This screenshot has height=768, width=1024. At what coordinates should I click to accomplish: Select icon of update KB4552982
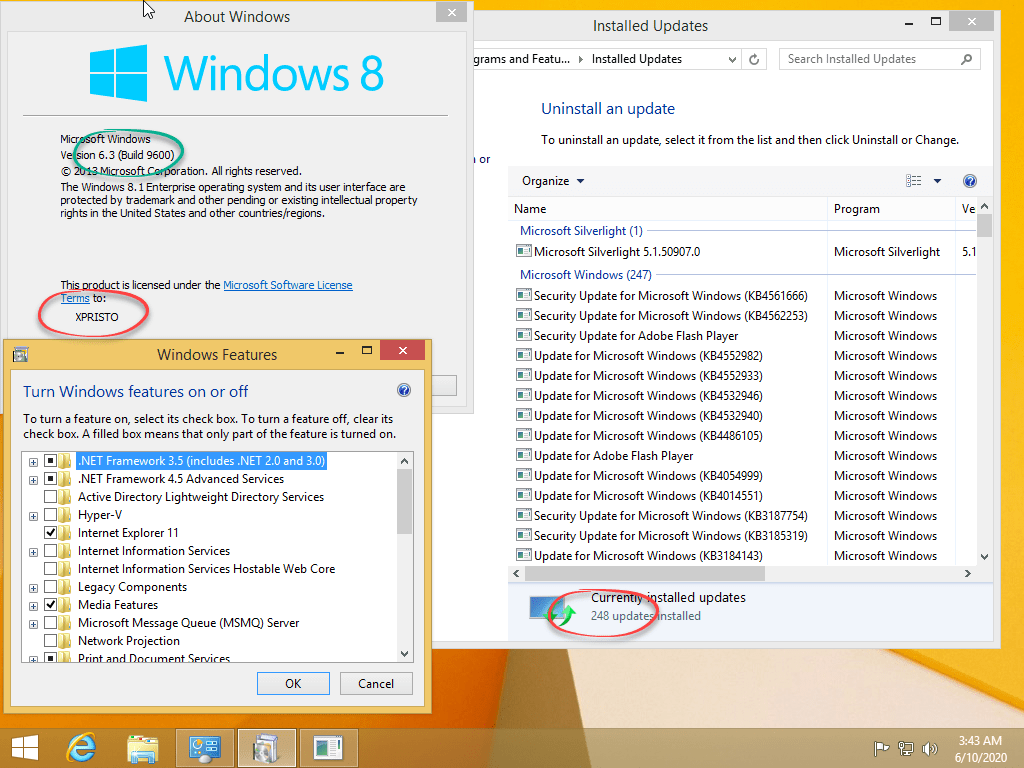pos(523,355)
